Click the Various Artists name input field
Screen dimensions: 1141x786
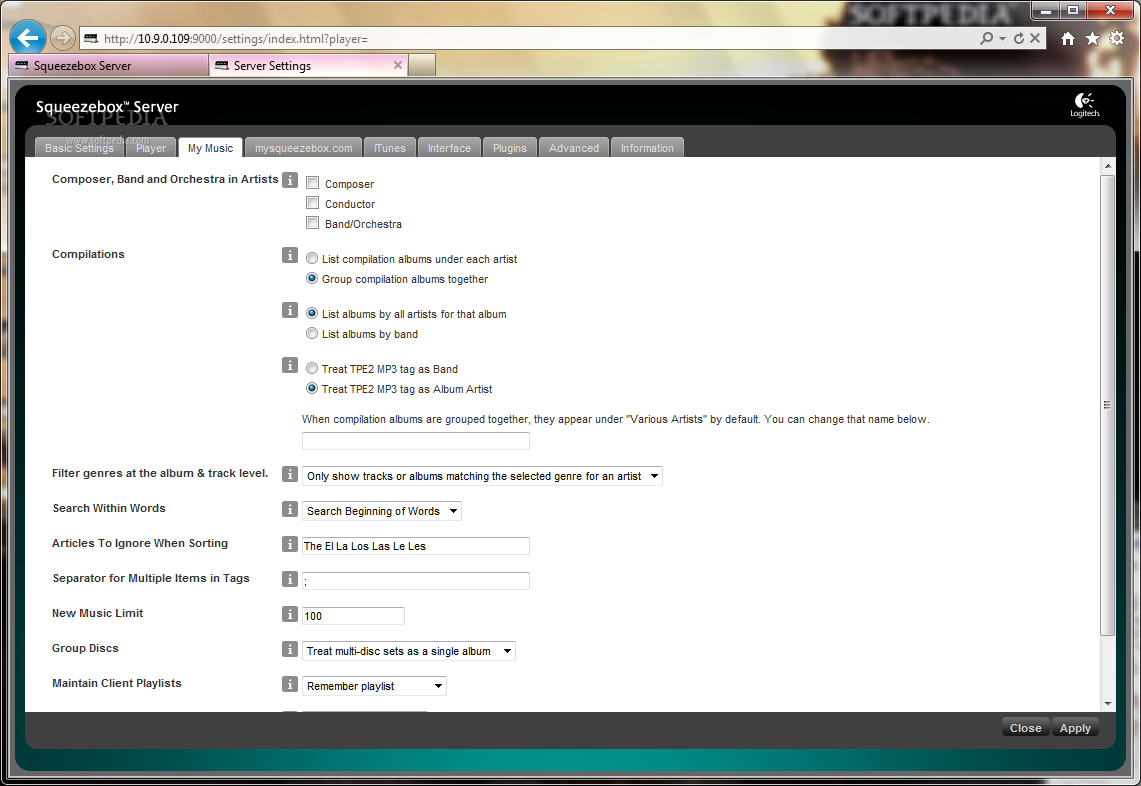416,440
